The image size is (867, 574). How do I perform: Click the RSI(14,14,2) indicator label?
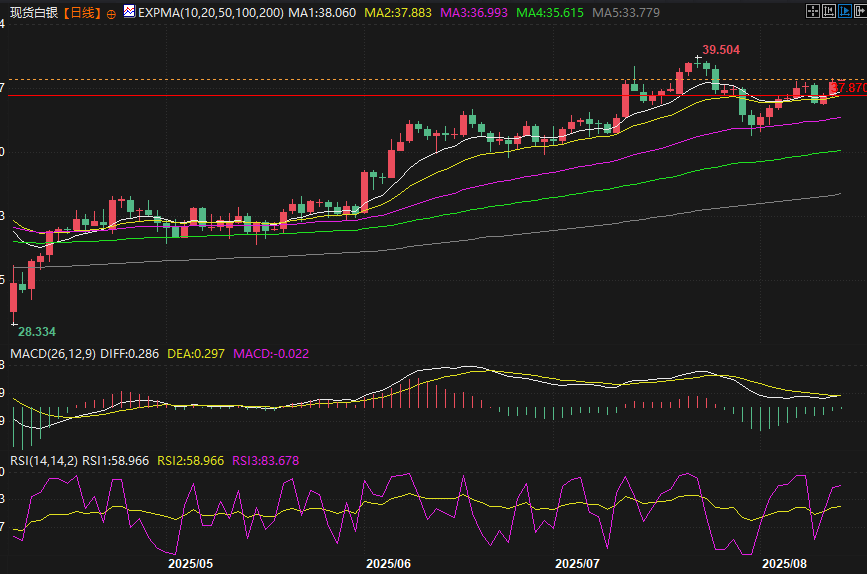[x=44, y=461]
